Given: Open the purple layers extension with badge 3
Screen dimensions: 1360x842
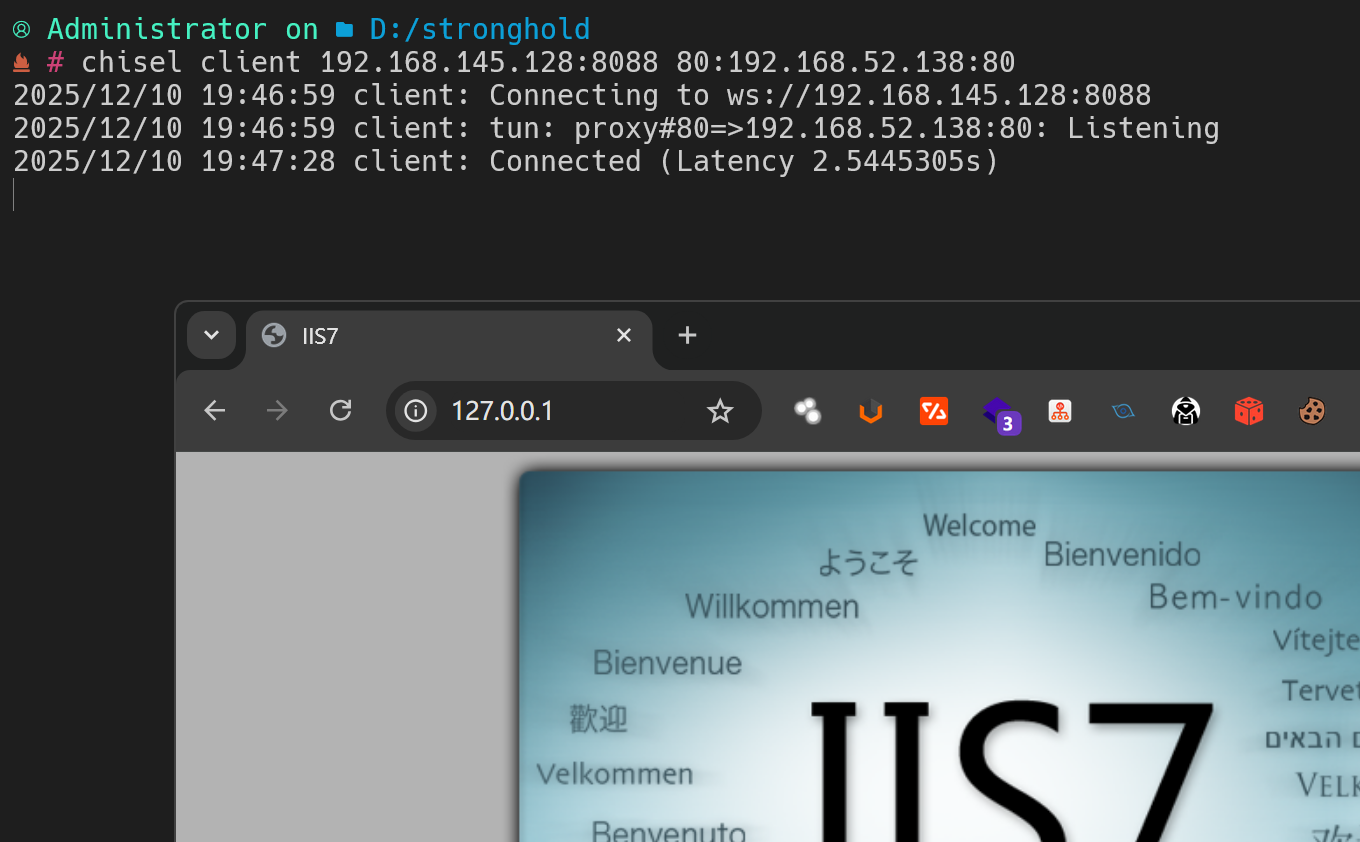Looking at the screenshot, I should point(1000,414).
